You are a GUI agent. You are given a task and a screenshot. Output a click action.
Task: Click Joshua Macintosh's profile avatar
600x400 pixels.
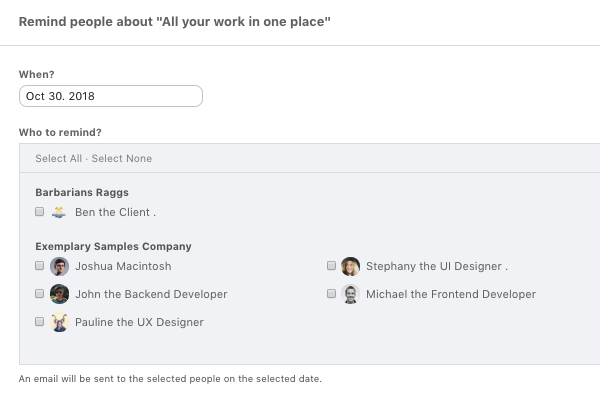pos(59,266)
